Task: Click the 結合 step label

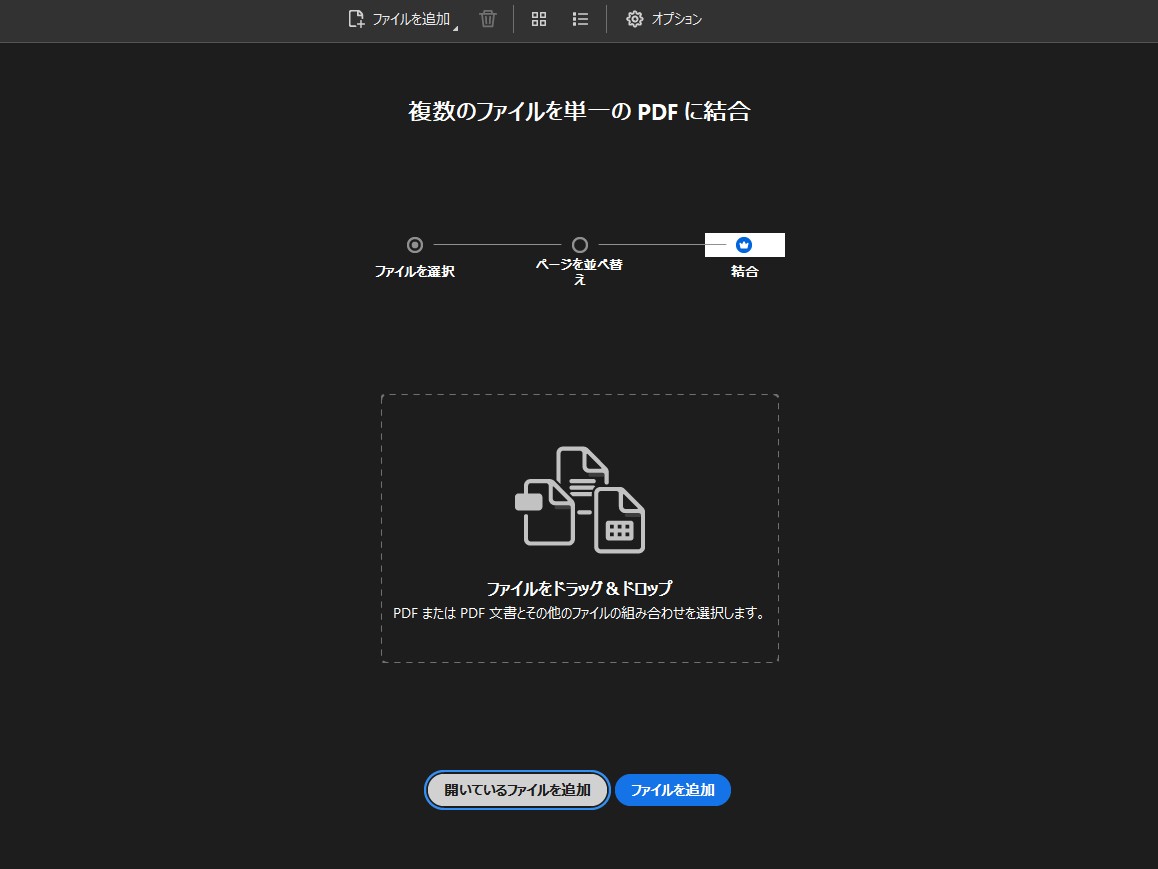Action: (744, 272)
